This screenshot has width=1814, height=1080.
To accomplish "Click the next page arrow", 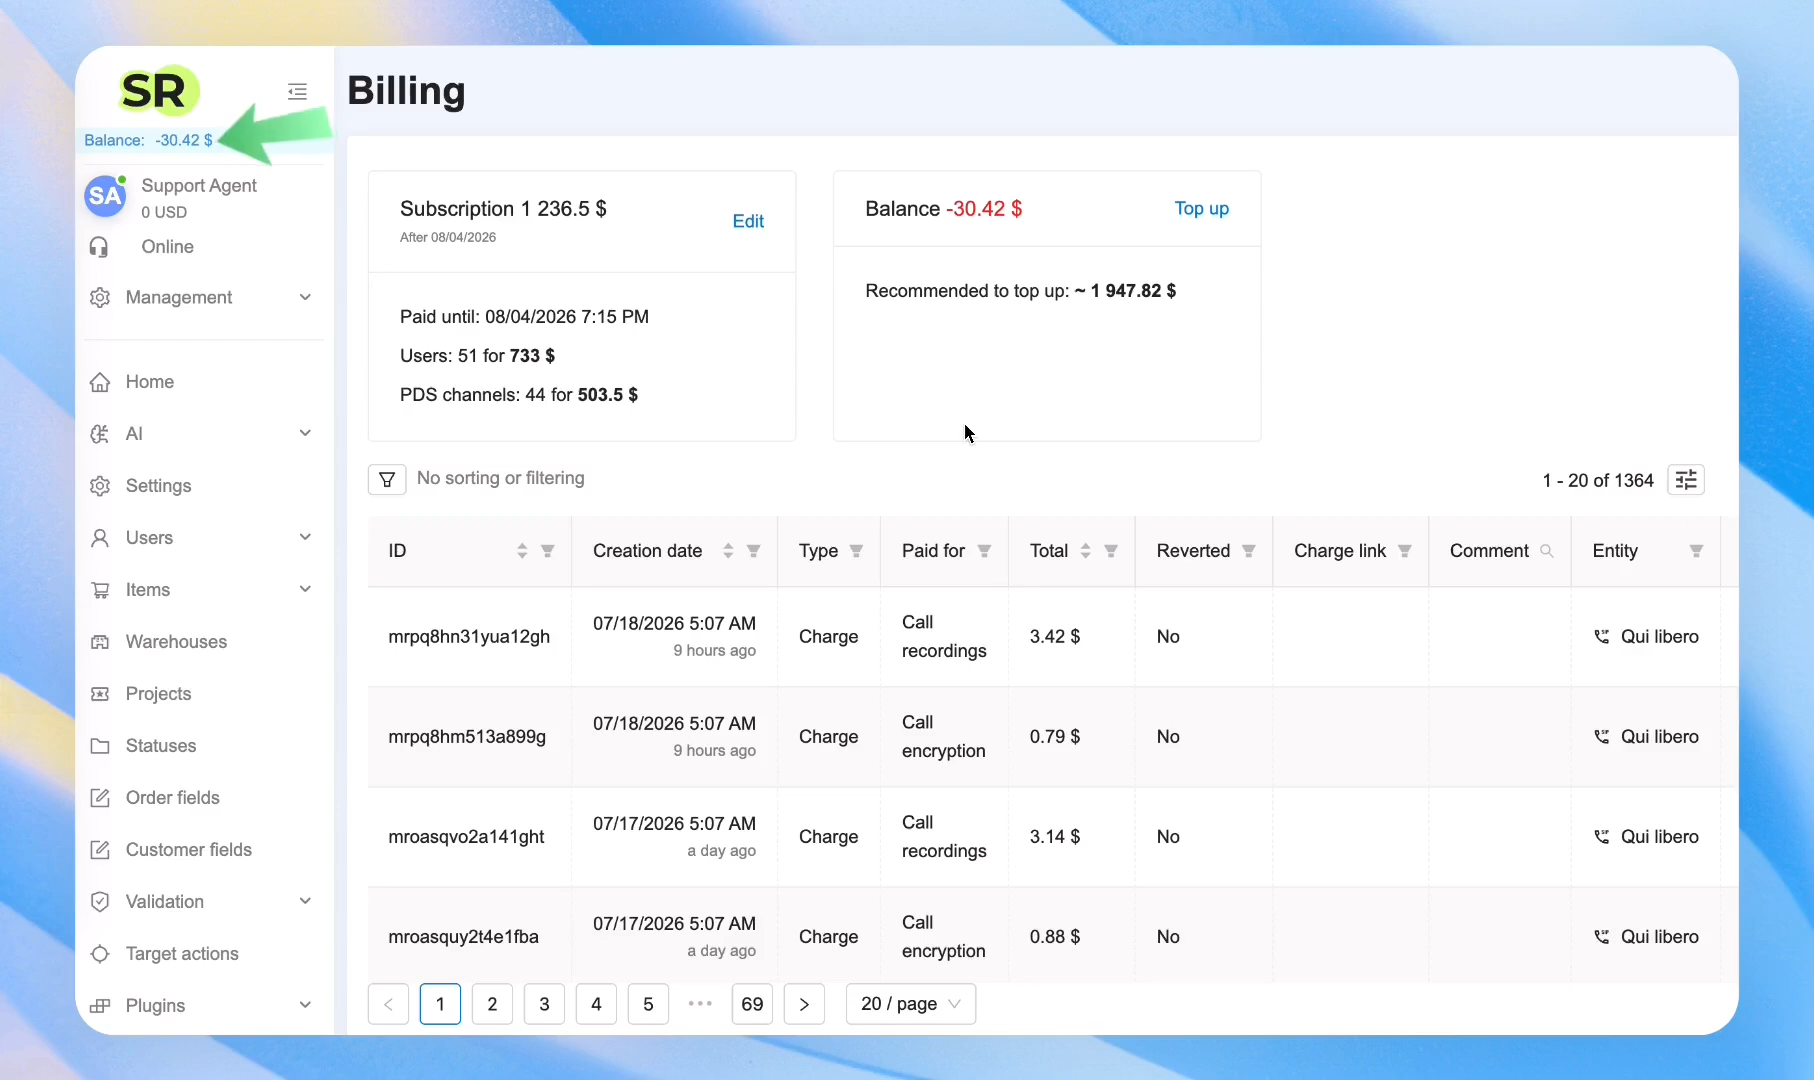I will click(x=804, y=1004).
